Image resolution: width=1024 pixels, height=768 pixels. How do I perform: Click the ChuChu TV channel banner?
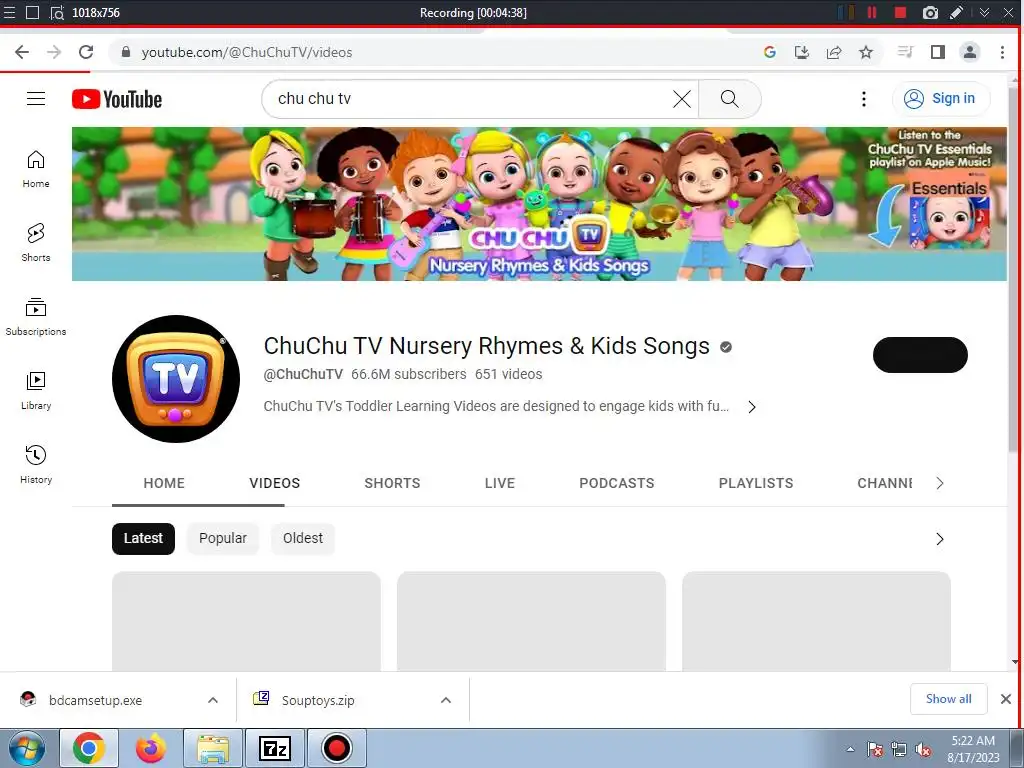click(539, 204)
